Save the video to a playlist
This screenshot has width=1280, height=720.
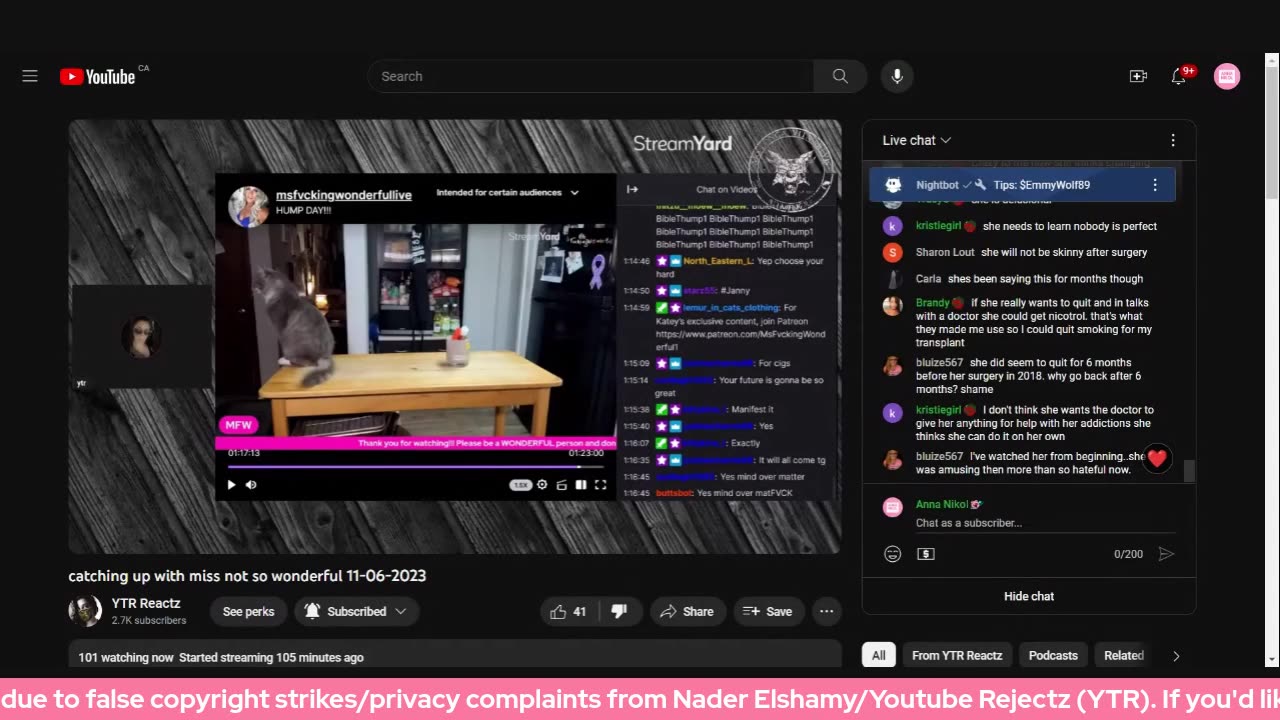tap(768, 611)
